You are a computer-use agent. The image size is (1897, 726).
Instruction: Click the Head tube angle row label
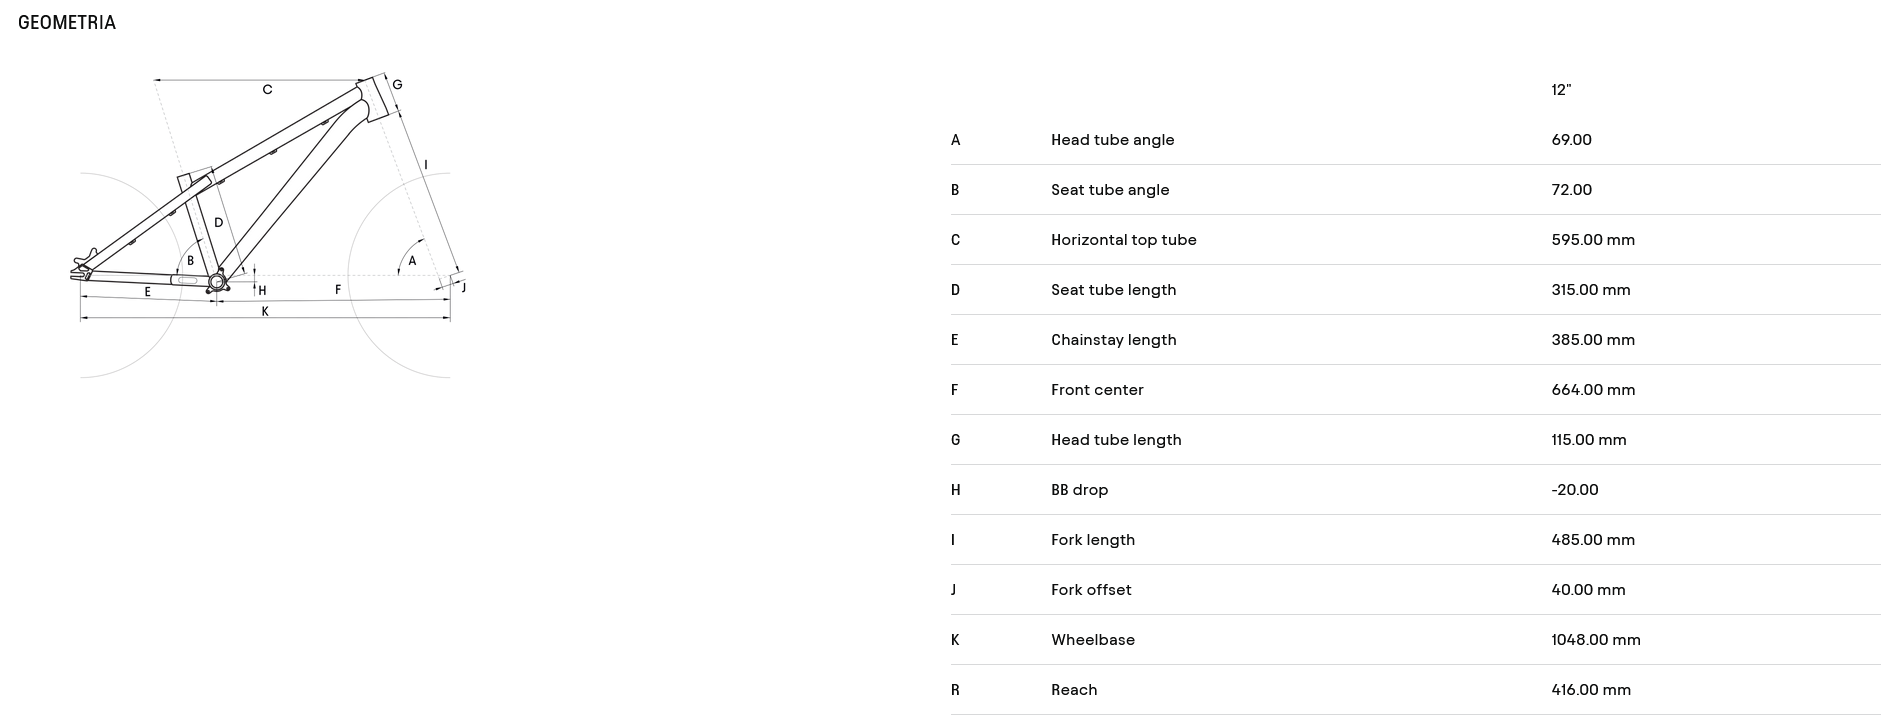point(1112,140)
